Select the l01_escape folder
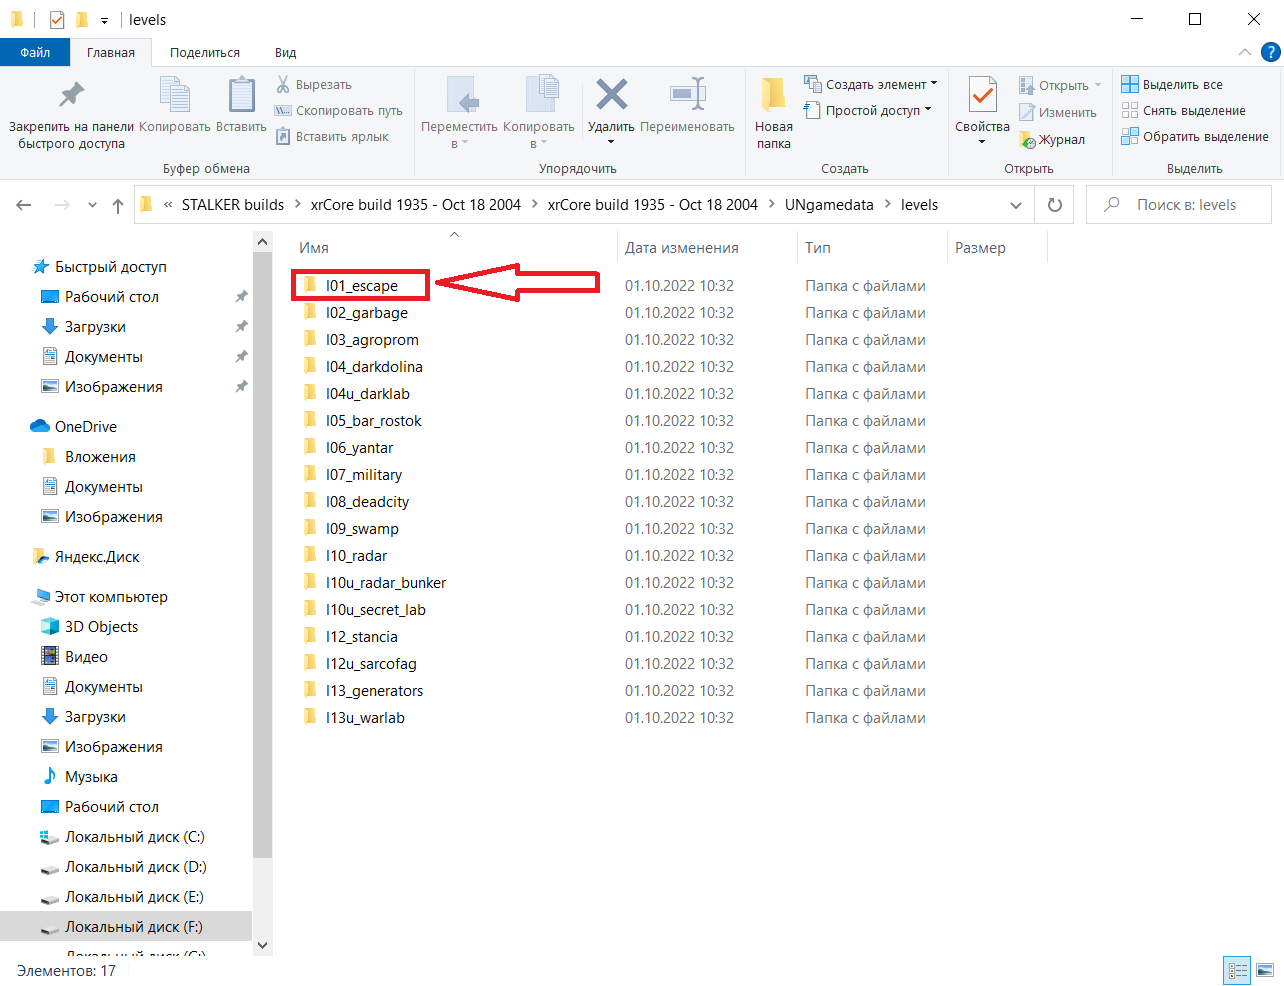 [361, 286]
